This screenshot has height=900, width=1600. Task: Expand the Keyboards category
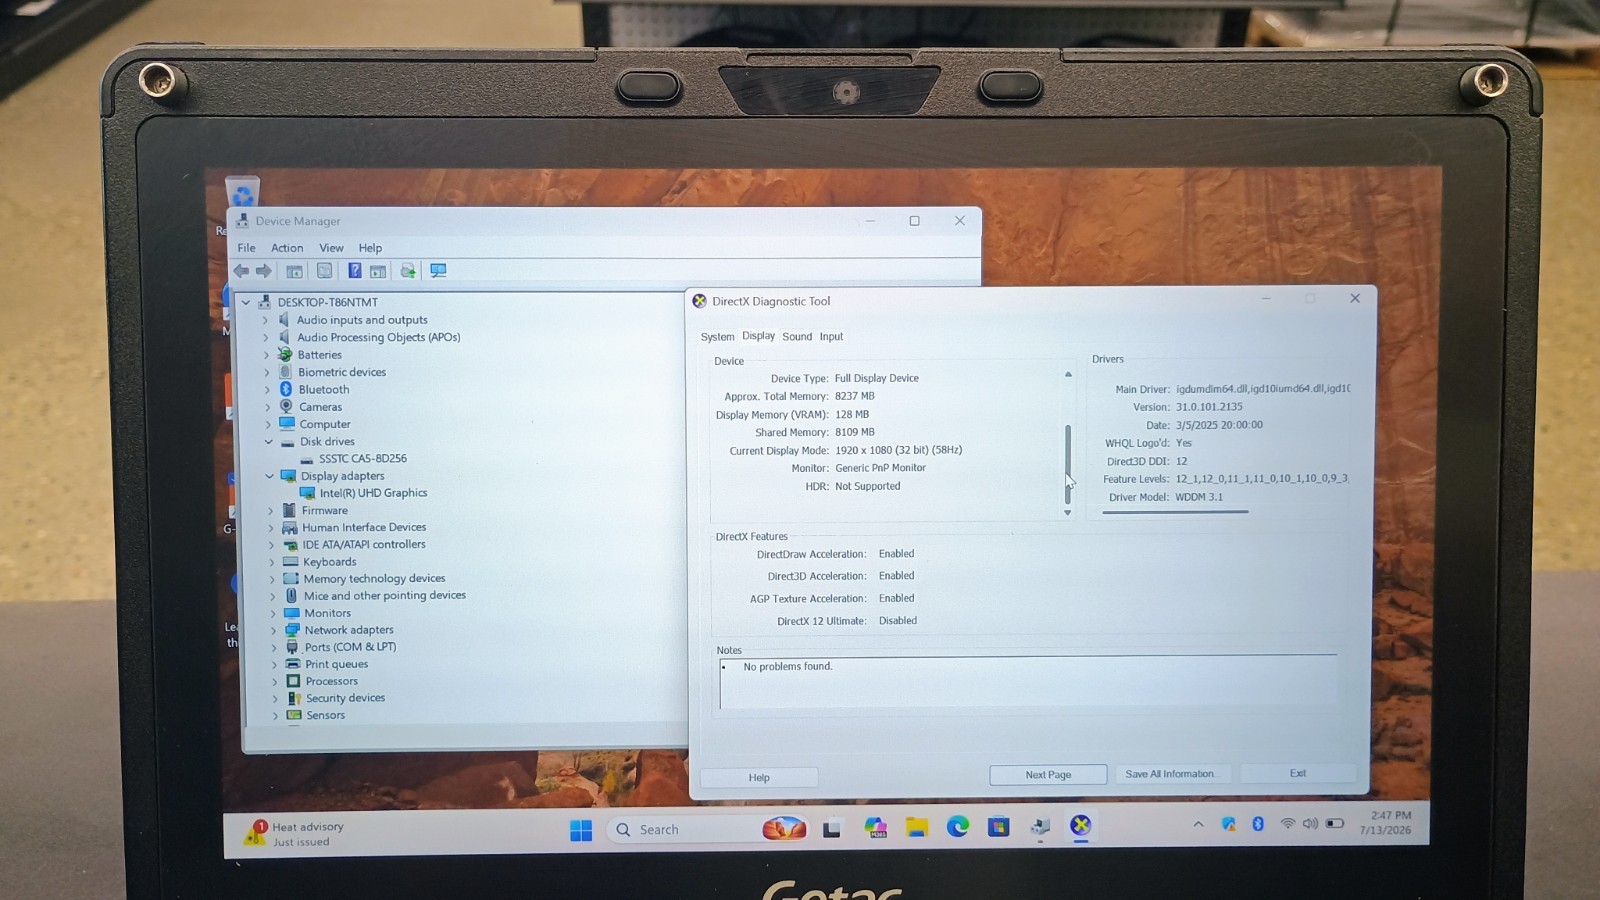point(271,562)
